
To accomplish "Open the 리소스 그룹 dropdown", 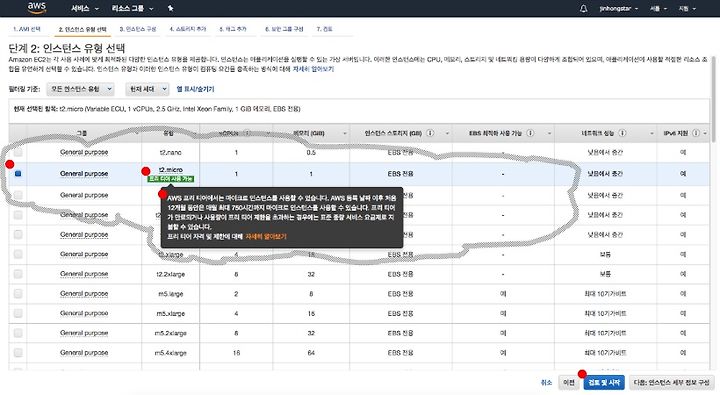I will click(132, 8).
